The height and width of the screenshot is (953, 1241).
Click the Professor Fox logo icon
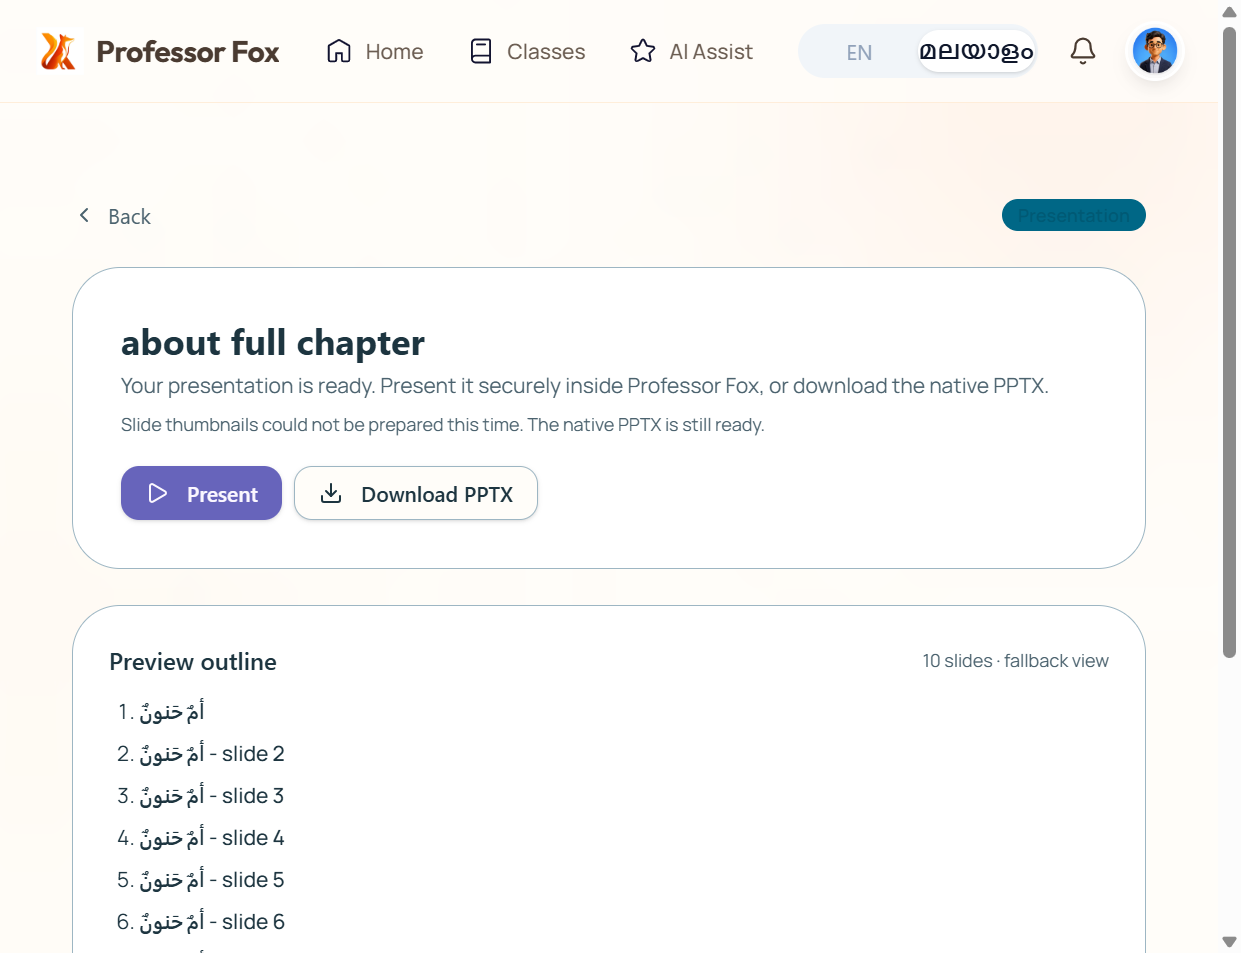click(58, 51)
